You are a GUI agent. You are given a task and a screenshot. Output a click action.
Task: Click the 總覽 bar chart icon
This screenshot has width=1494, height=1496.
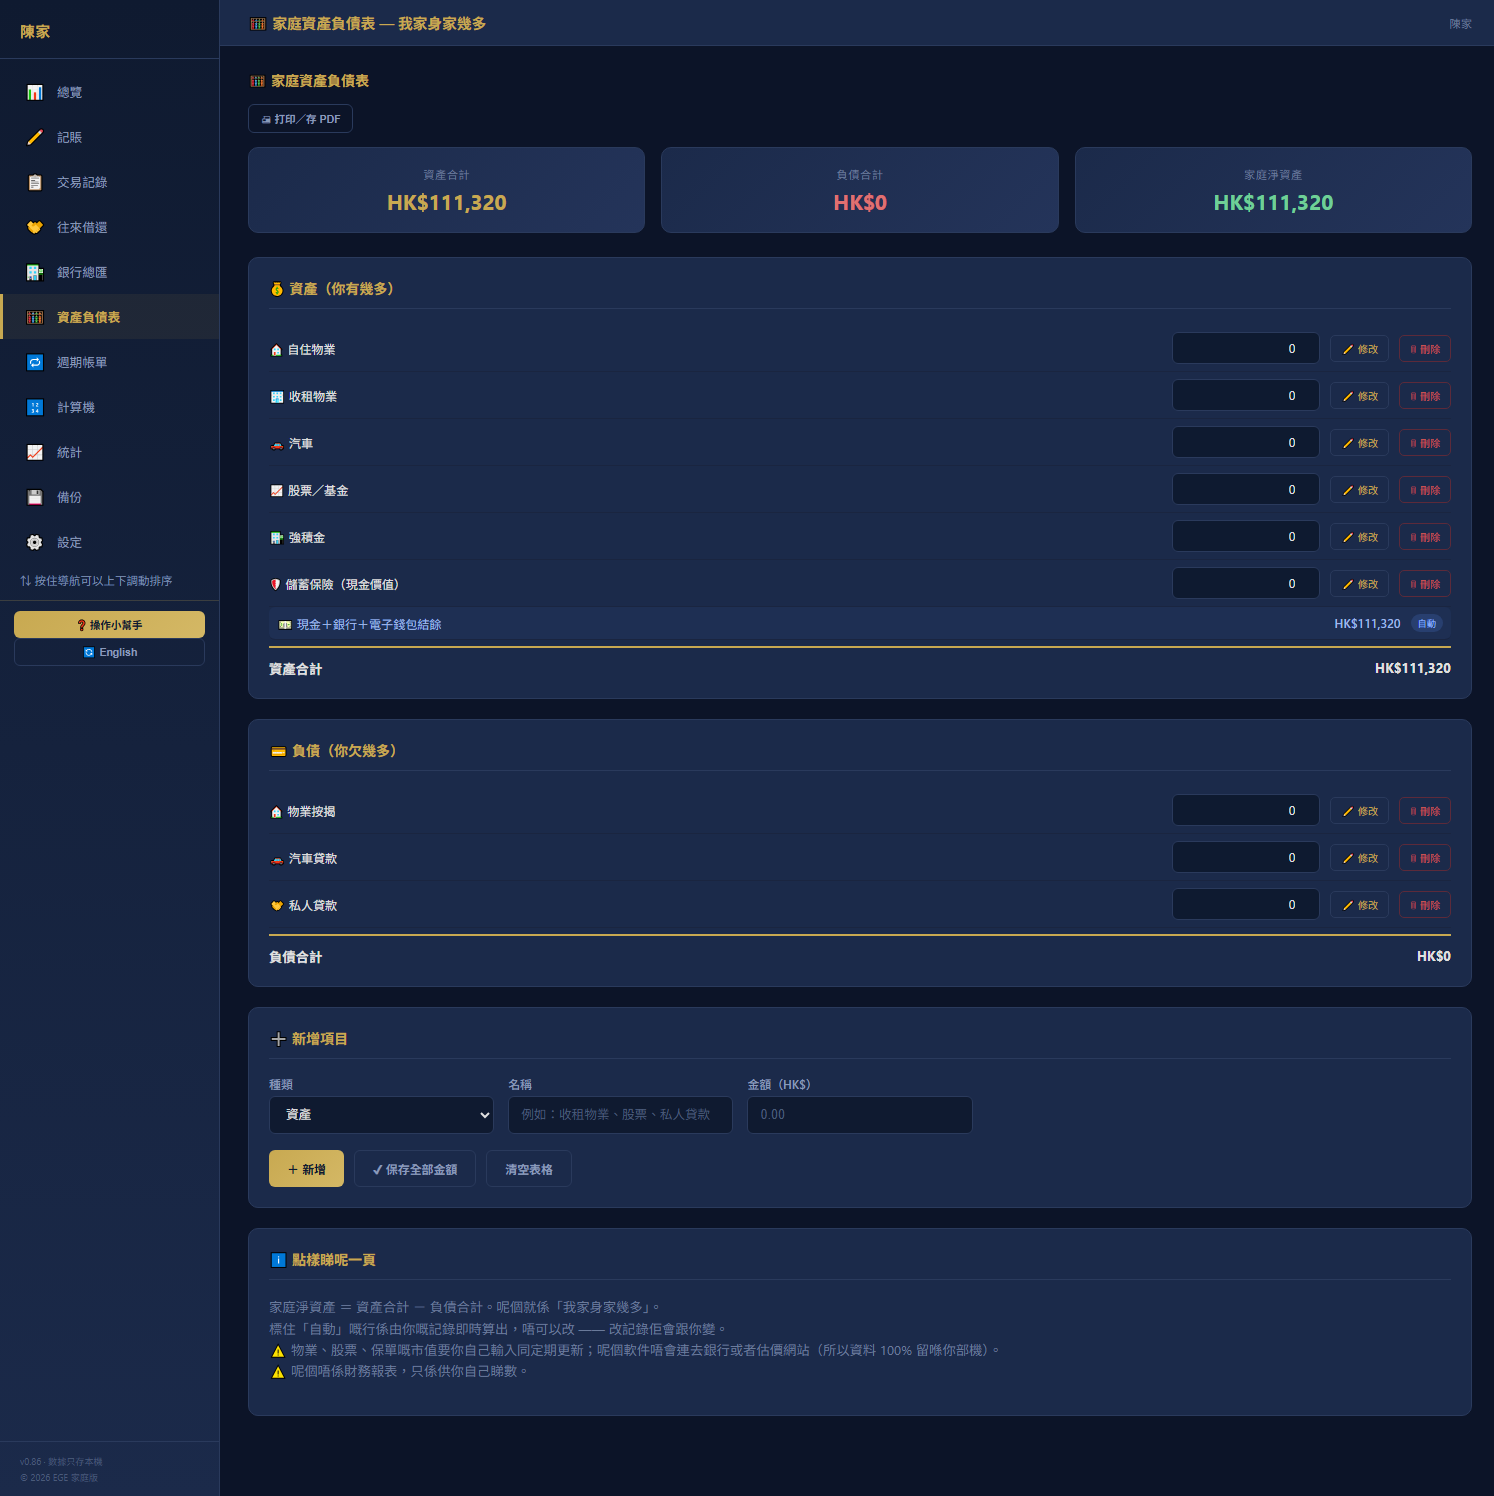pyautogui.click(x=35, y=92)
